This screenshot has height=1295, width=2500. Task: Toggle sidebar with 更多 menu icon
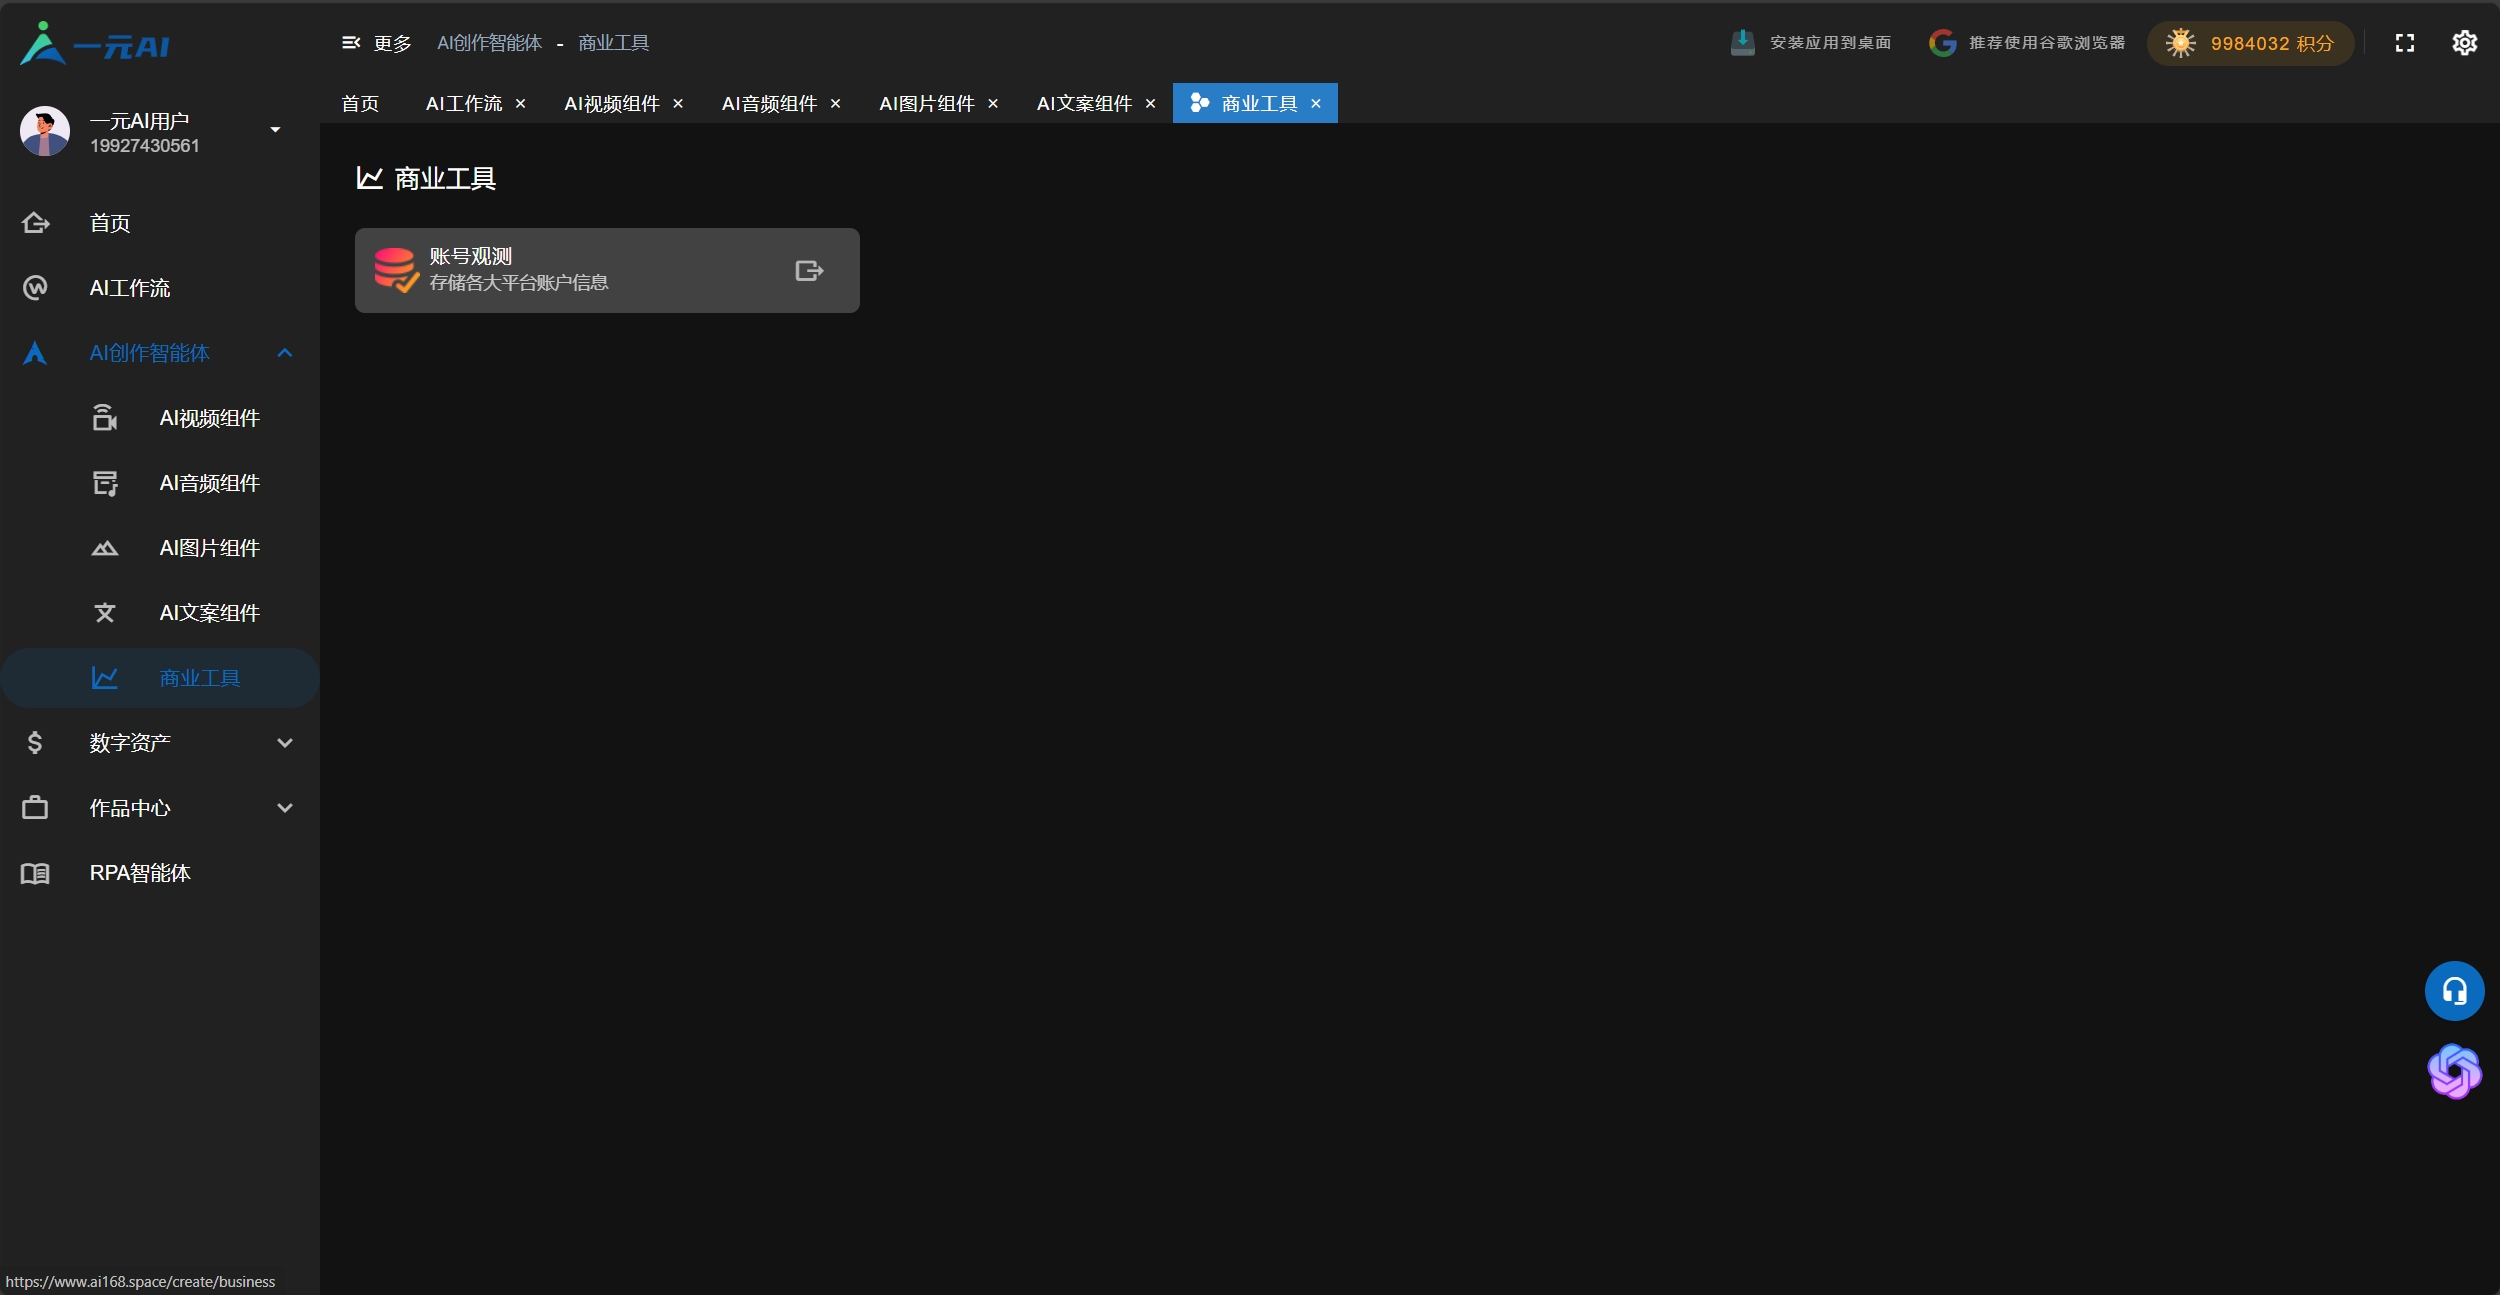click(x=351, y=43)
